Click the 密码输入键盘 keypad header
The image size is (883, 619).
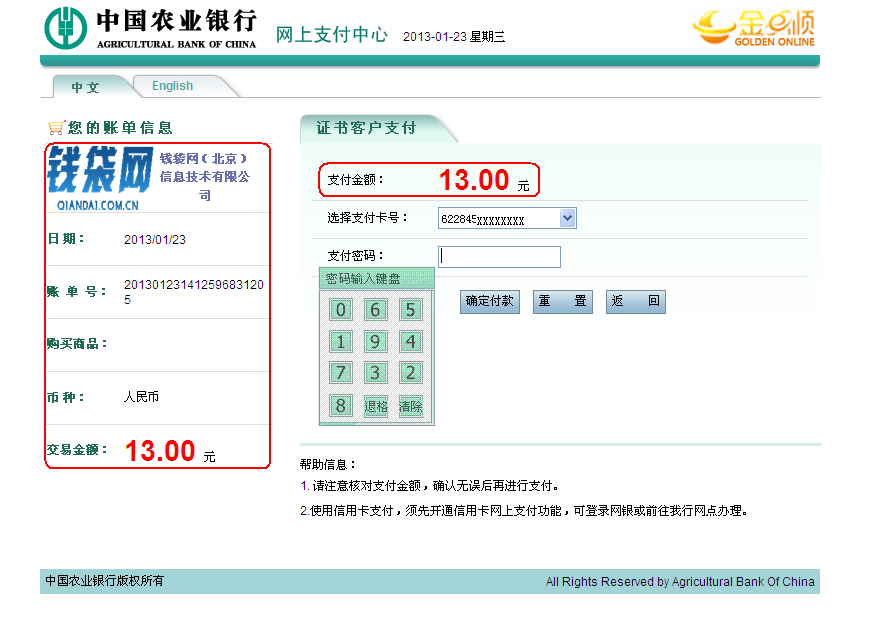(x=377, y=278)
